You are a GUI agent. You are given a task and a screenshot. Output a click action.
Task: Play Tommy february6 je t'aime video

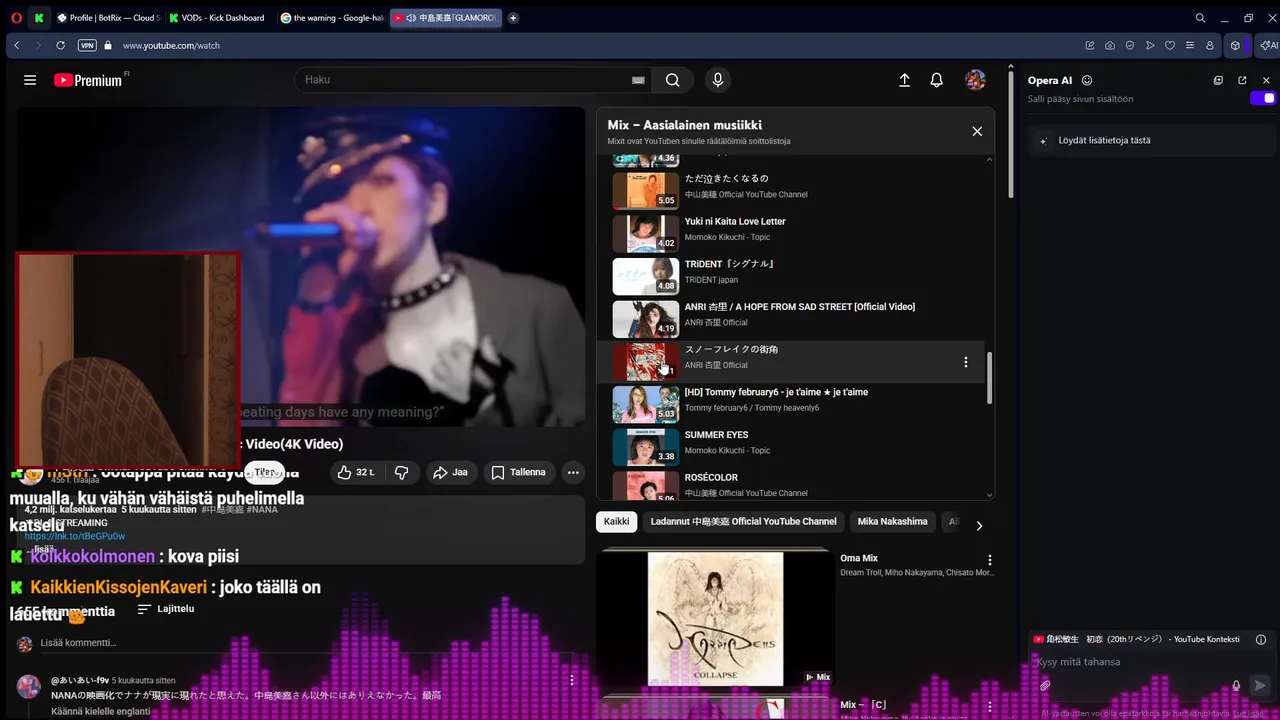pyautogui.click(x=790, y=404)
